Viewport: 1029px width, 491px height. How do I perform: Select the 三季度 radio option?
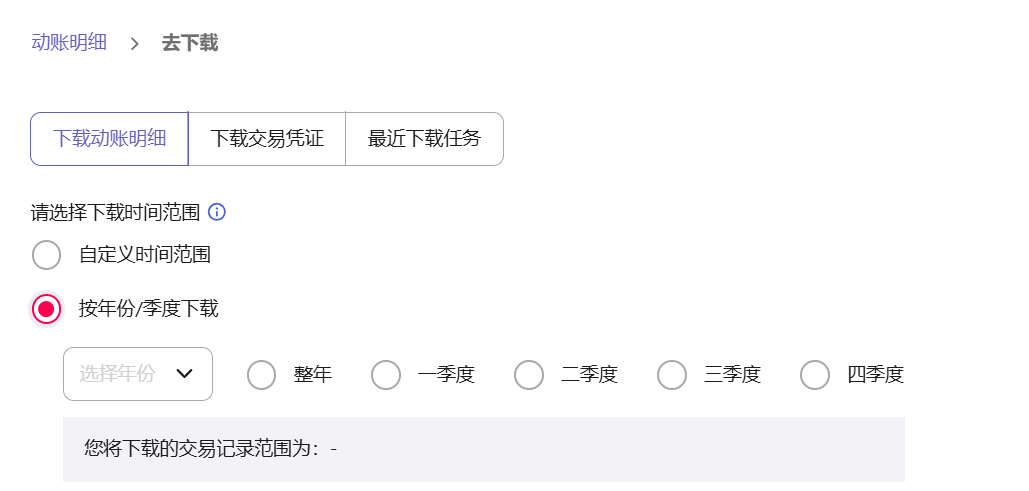672,375
